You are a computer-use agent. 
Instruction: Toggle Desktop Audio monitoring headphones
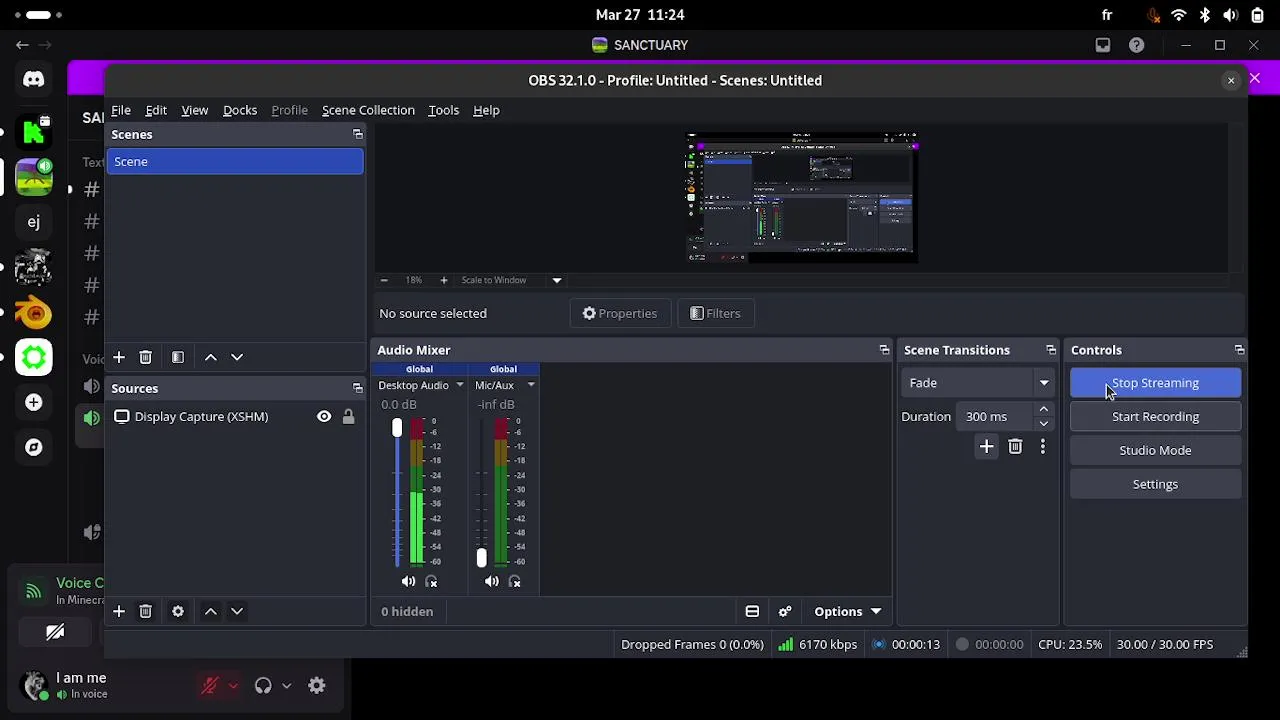432,582
